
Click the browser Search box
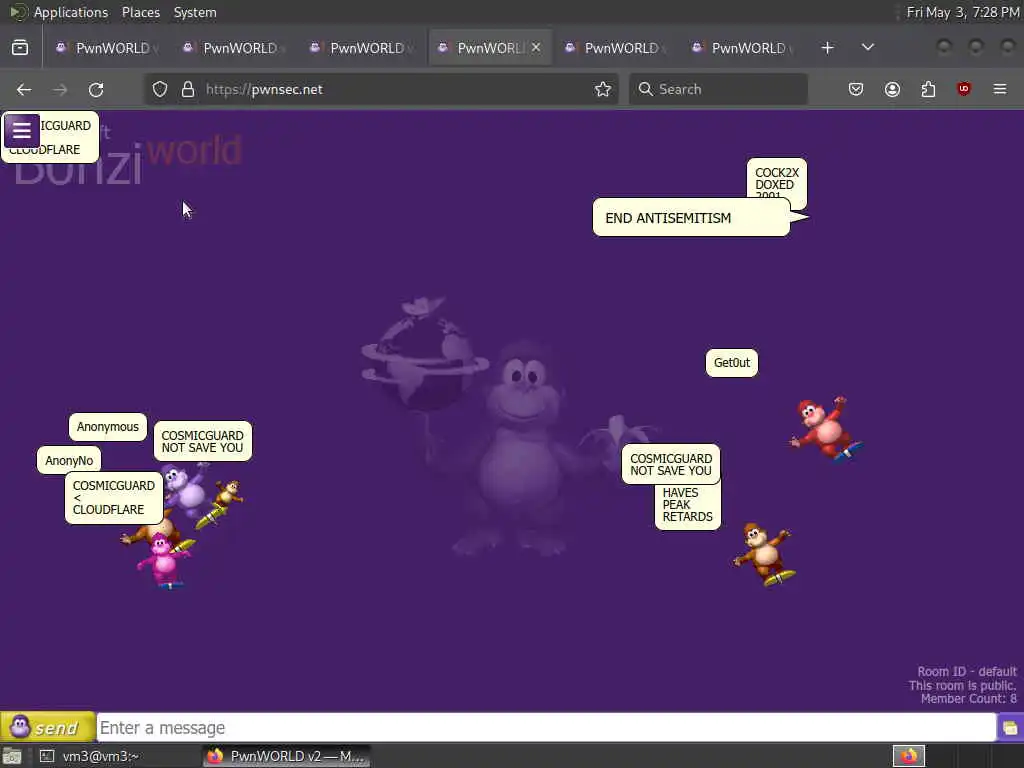(x=718, y=89)
